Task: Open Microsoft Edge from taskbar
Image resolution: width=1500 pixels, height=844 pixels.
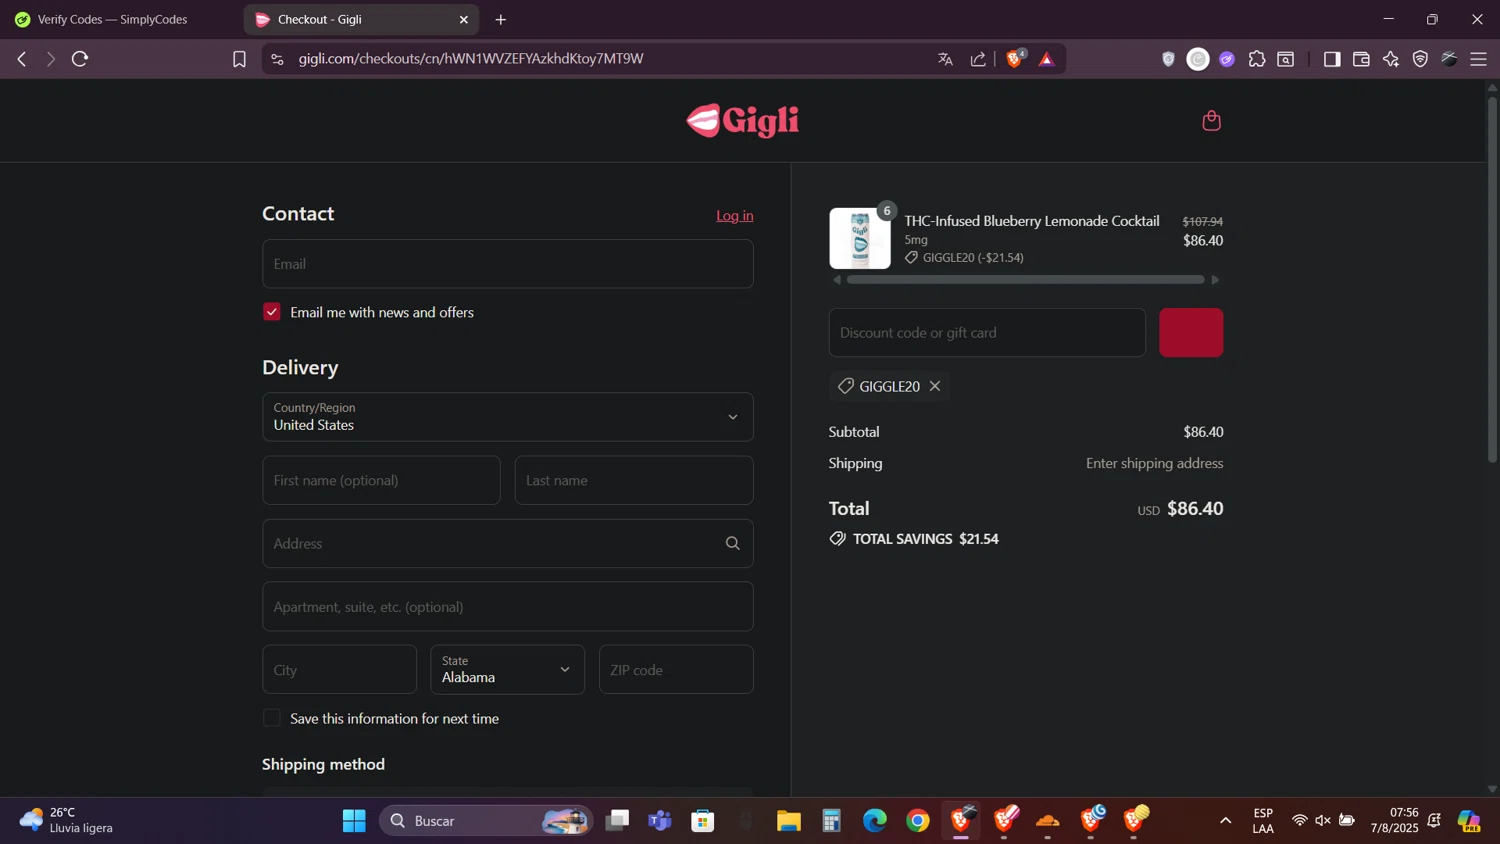Action: click(875, 821)
